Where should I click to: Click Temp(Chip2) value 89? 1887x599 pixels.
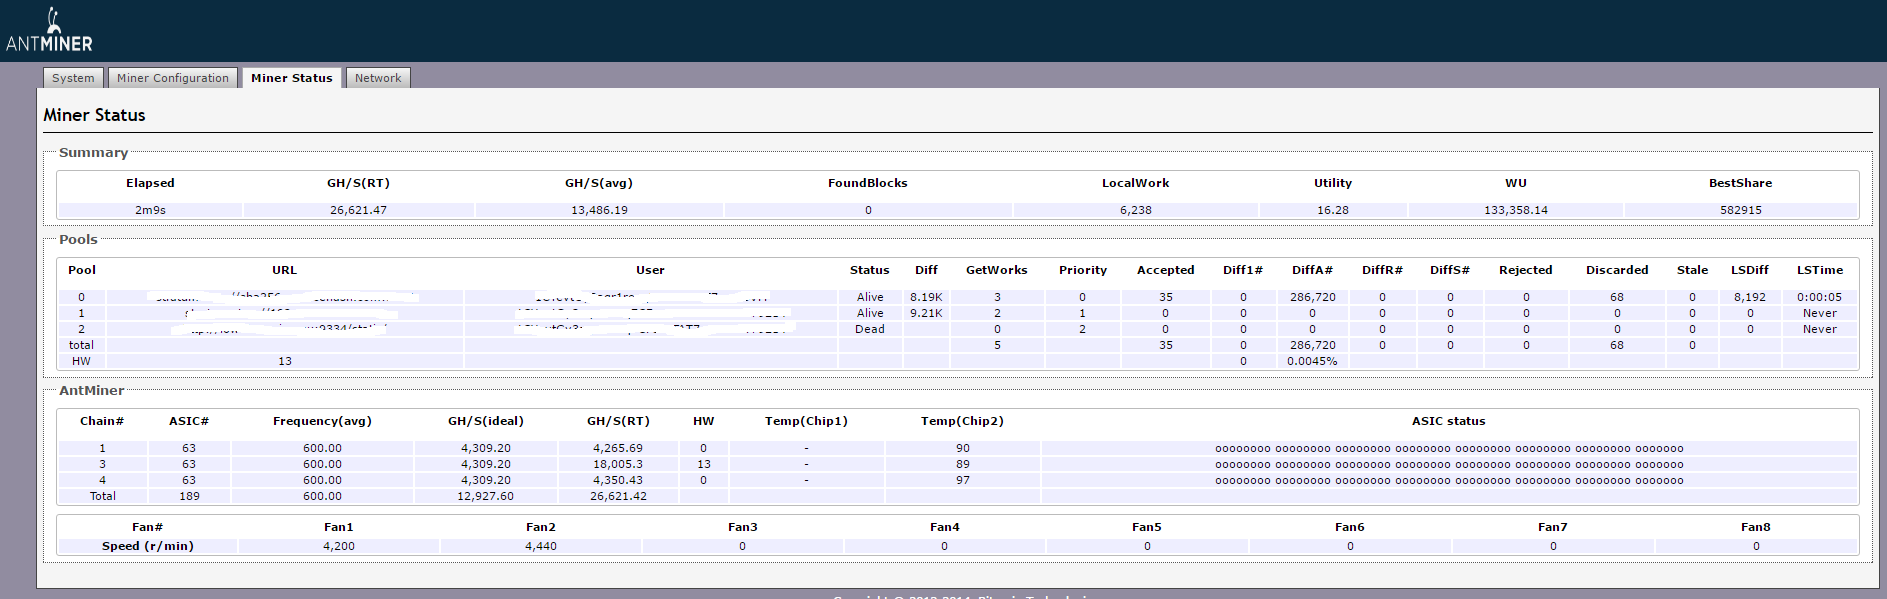(x=962, y=464)
